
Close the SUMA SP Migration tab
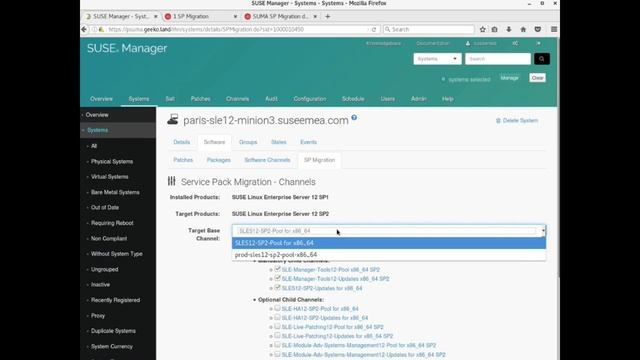click(x=315, y=16)
